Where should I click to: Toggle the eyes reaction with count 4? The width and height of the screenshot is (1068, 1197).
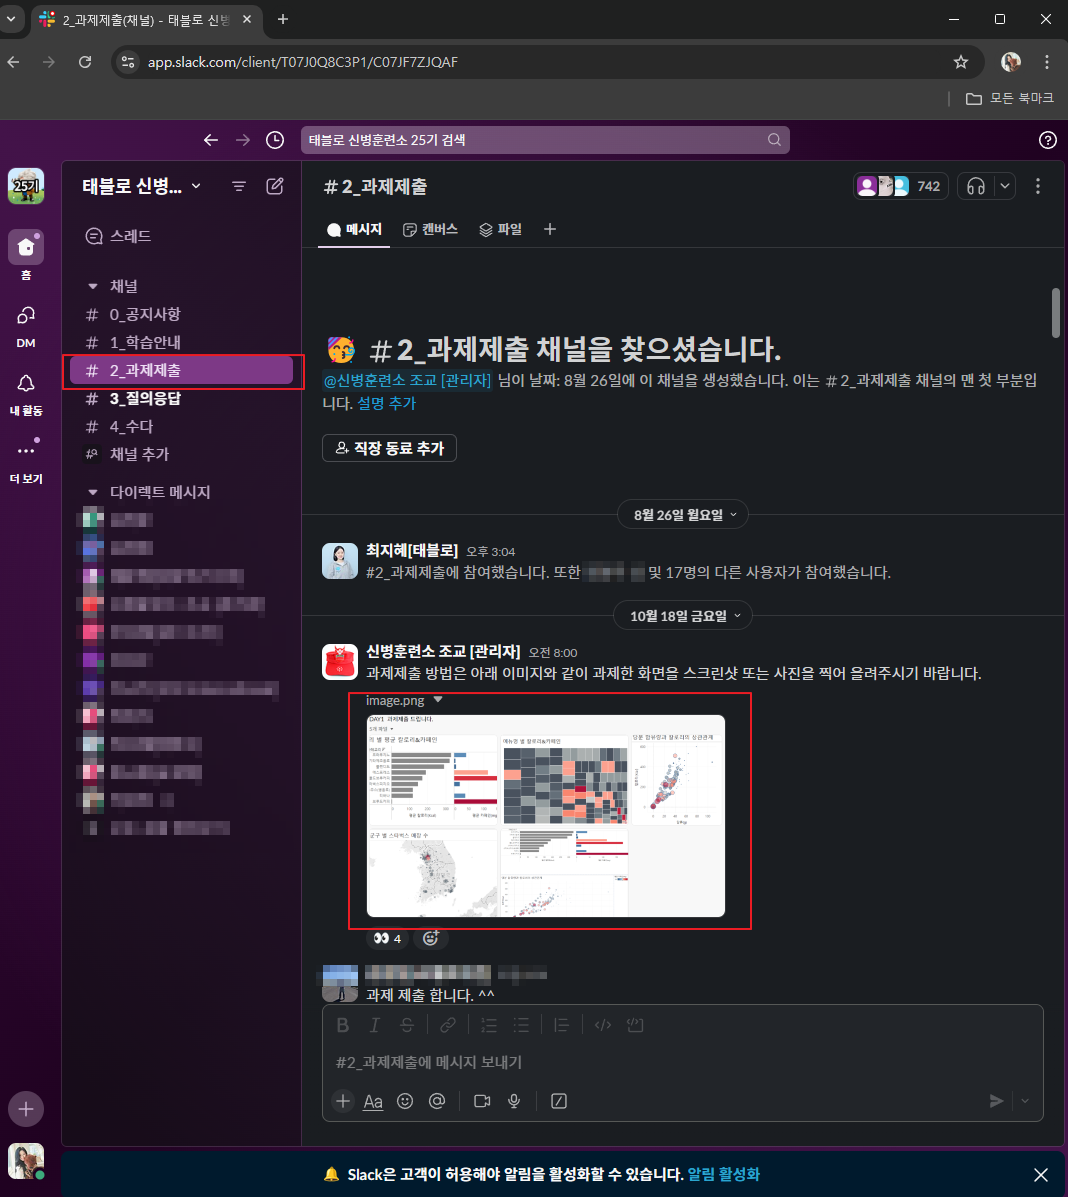[x=387, y=938]
